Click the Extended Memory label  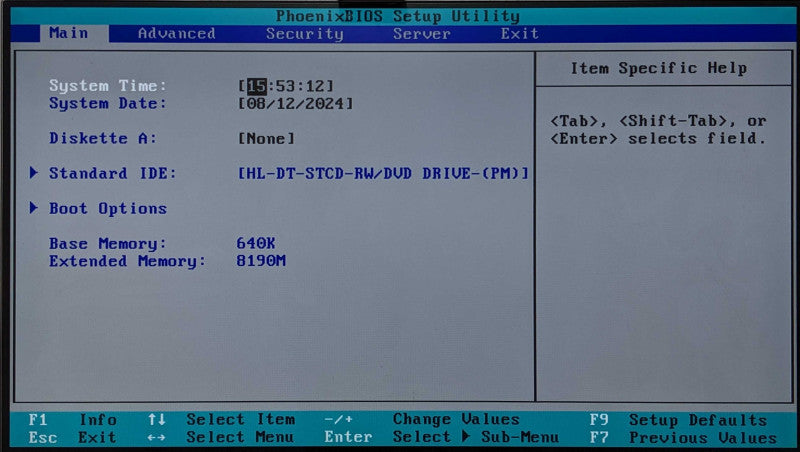click(128, 262)
